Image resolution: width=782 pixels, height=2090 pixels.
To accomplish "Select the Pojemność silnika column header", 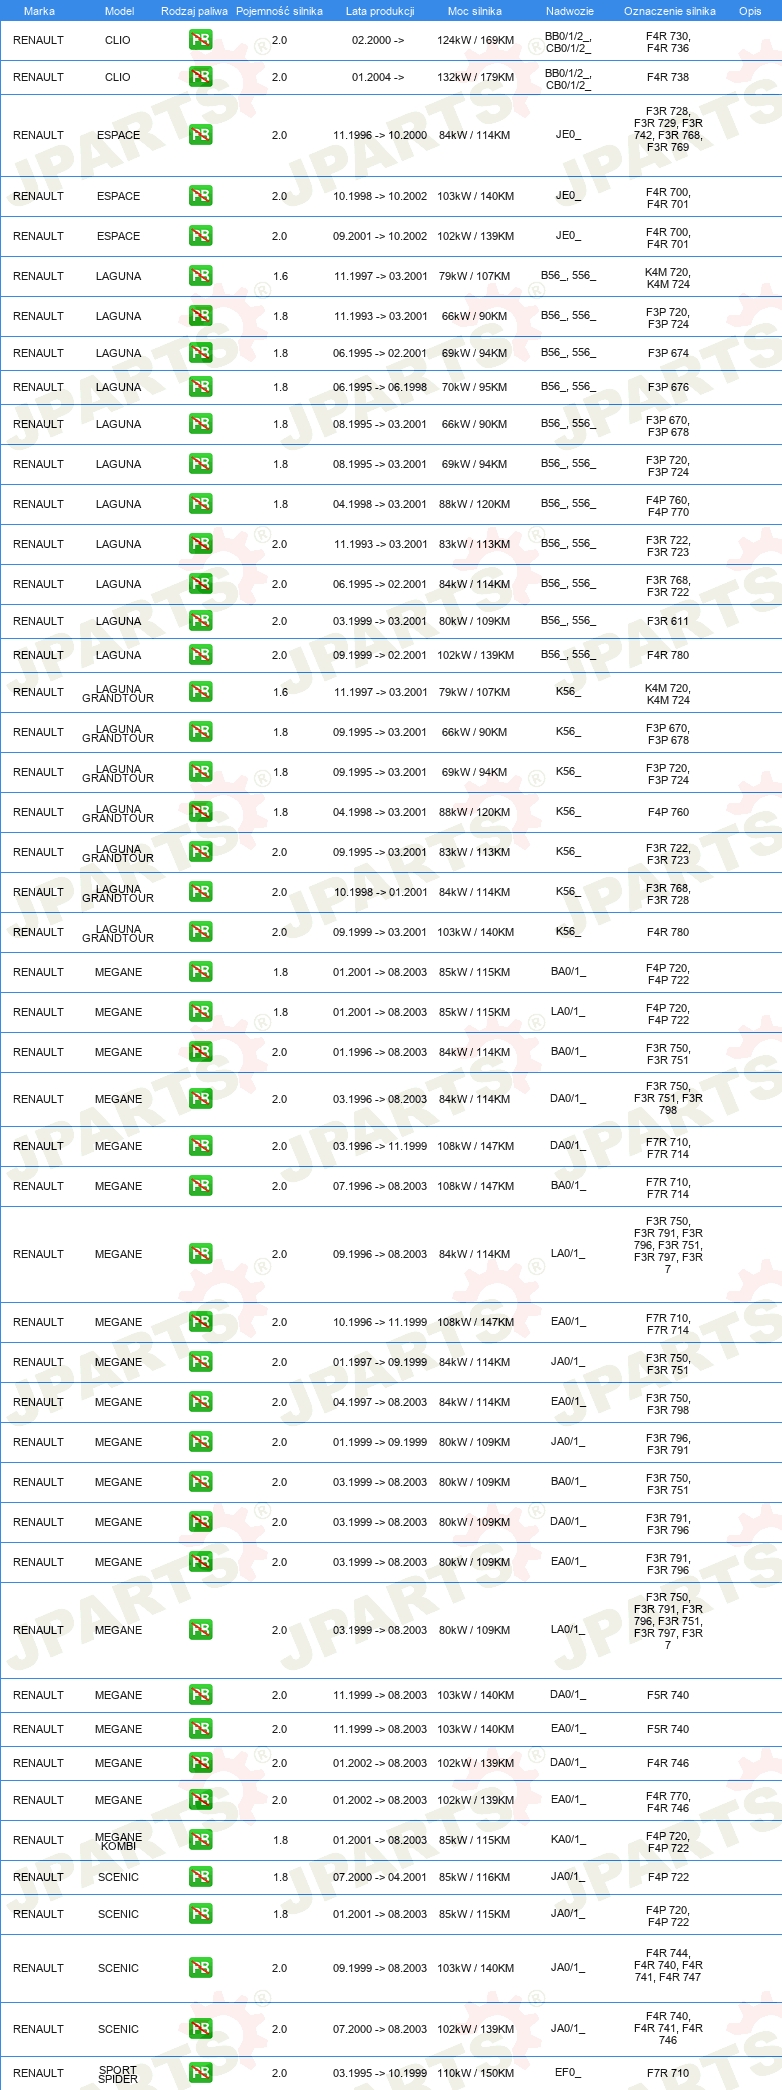I will [x=279, y=11].
